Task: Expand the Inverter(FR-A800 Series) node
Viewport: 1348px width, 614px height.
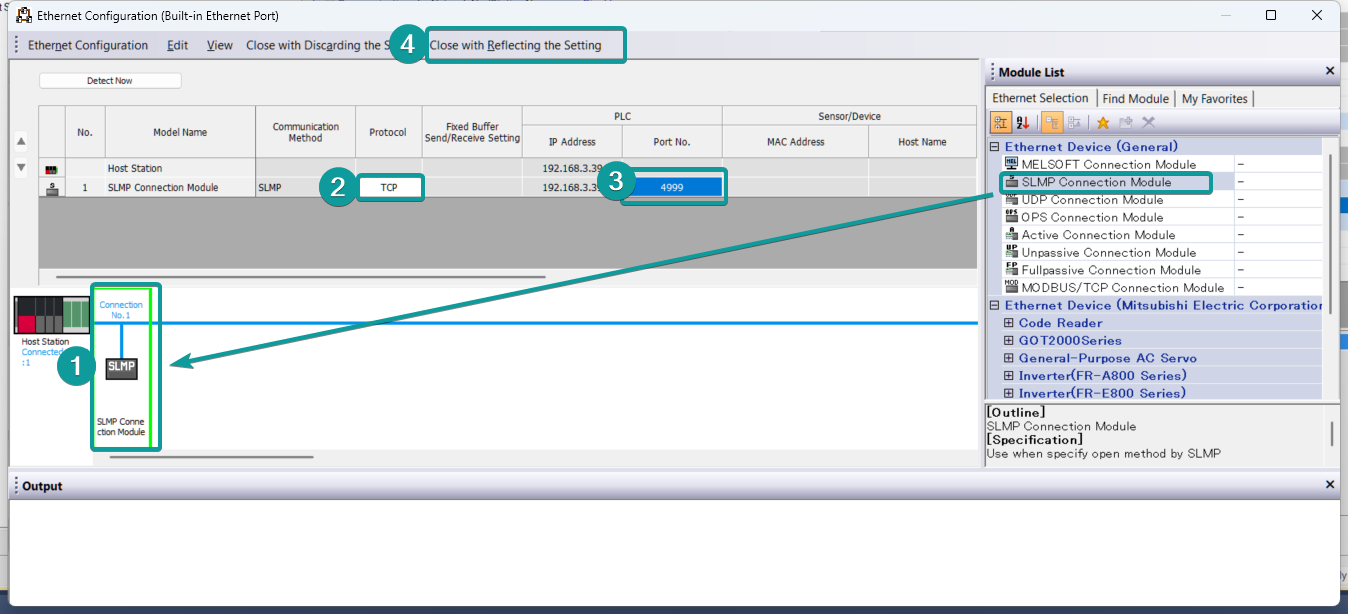Action: point(1009,375)
